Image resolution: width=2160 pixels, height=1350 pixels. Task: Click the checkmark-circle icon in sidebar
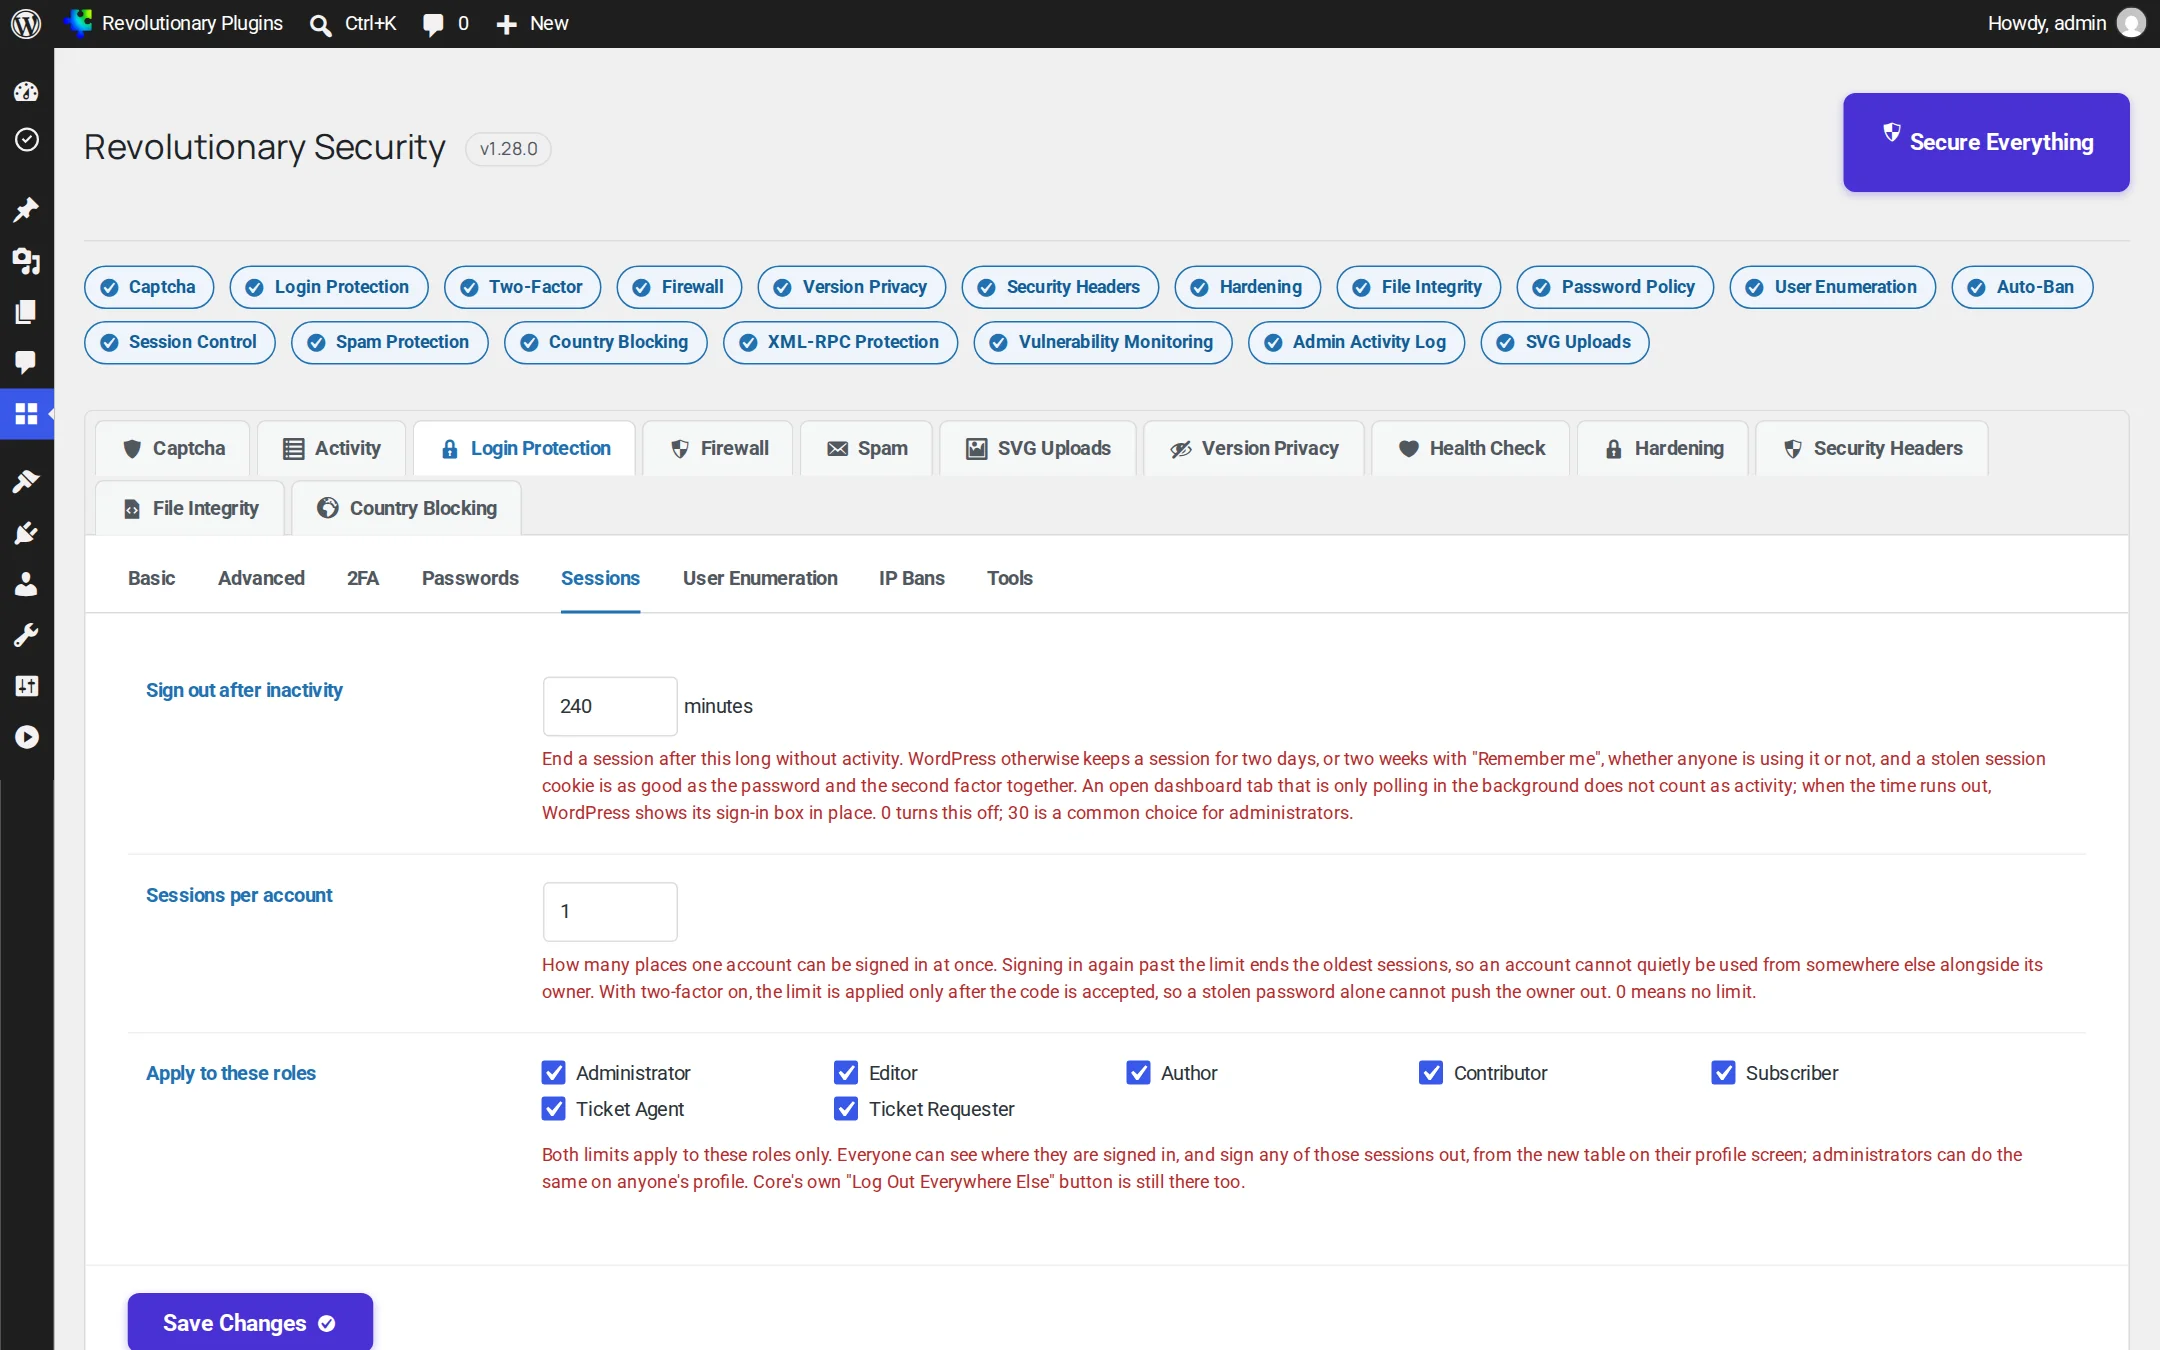coord(26,139)
